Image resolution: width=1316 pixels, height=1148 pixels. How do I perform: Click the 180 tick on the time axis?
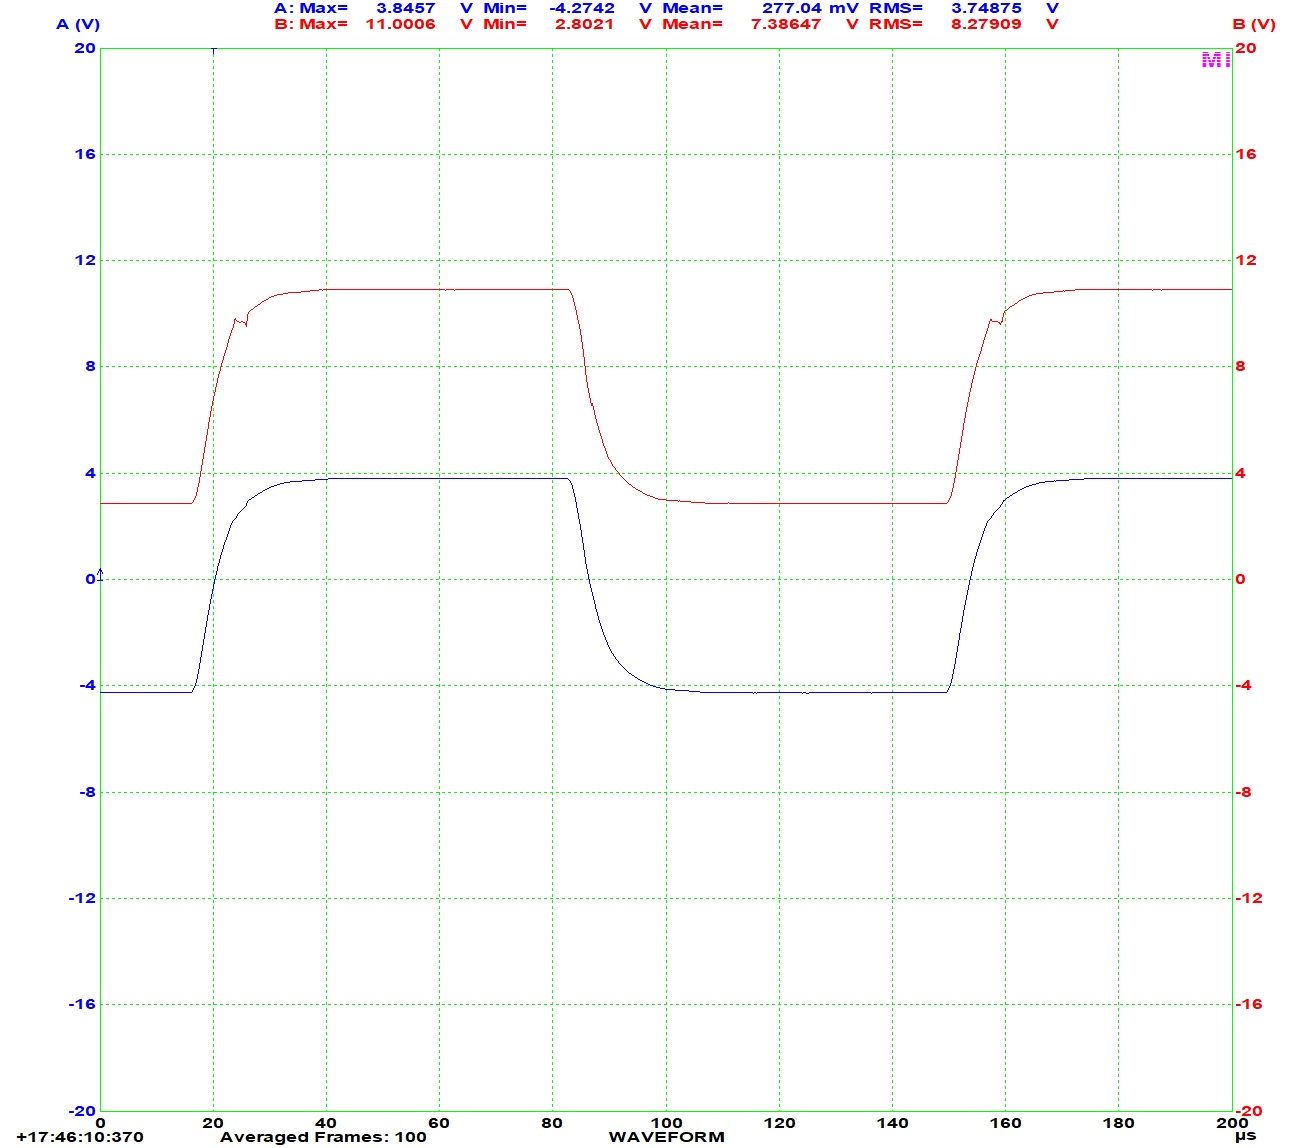(1118, 1123)
